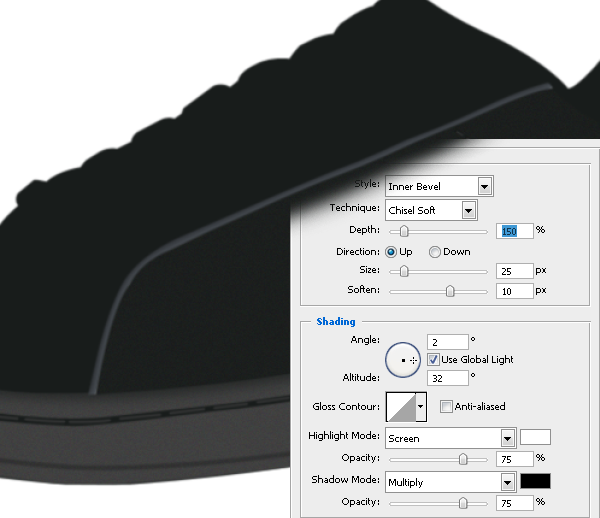
Task: Click the Soften slider handle
Action: pos(450,291)
